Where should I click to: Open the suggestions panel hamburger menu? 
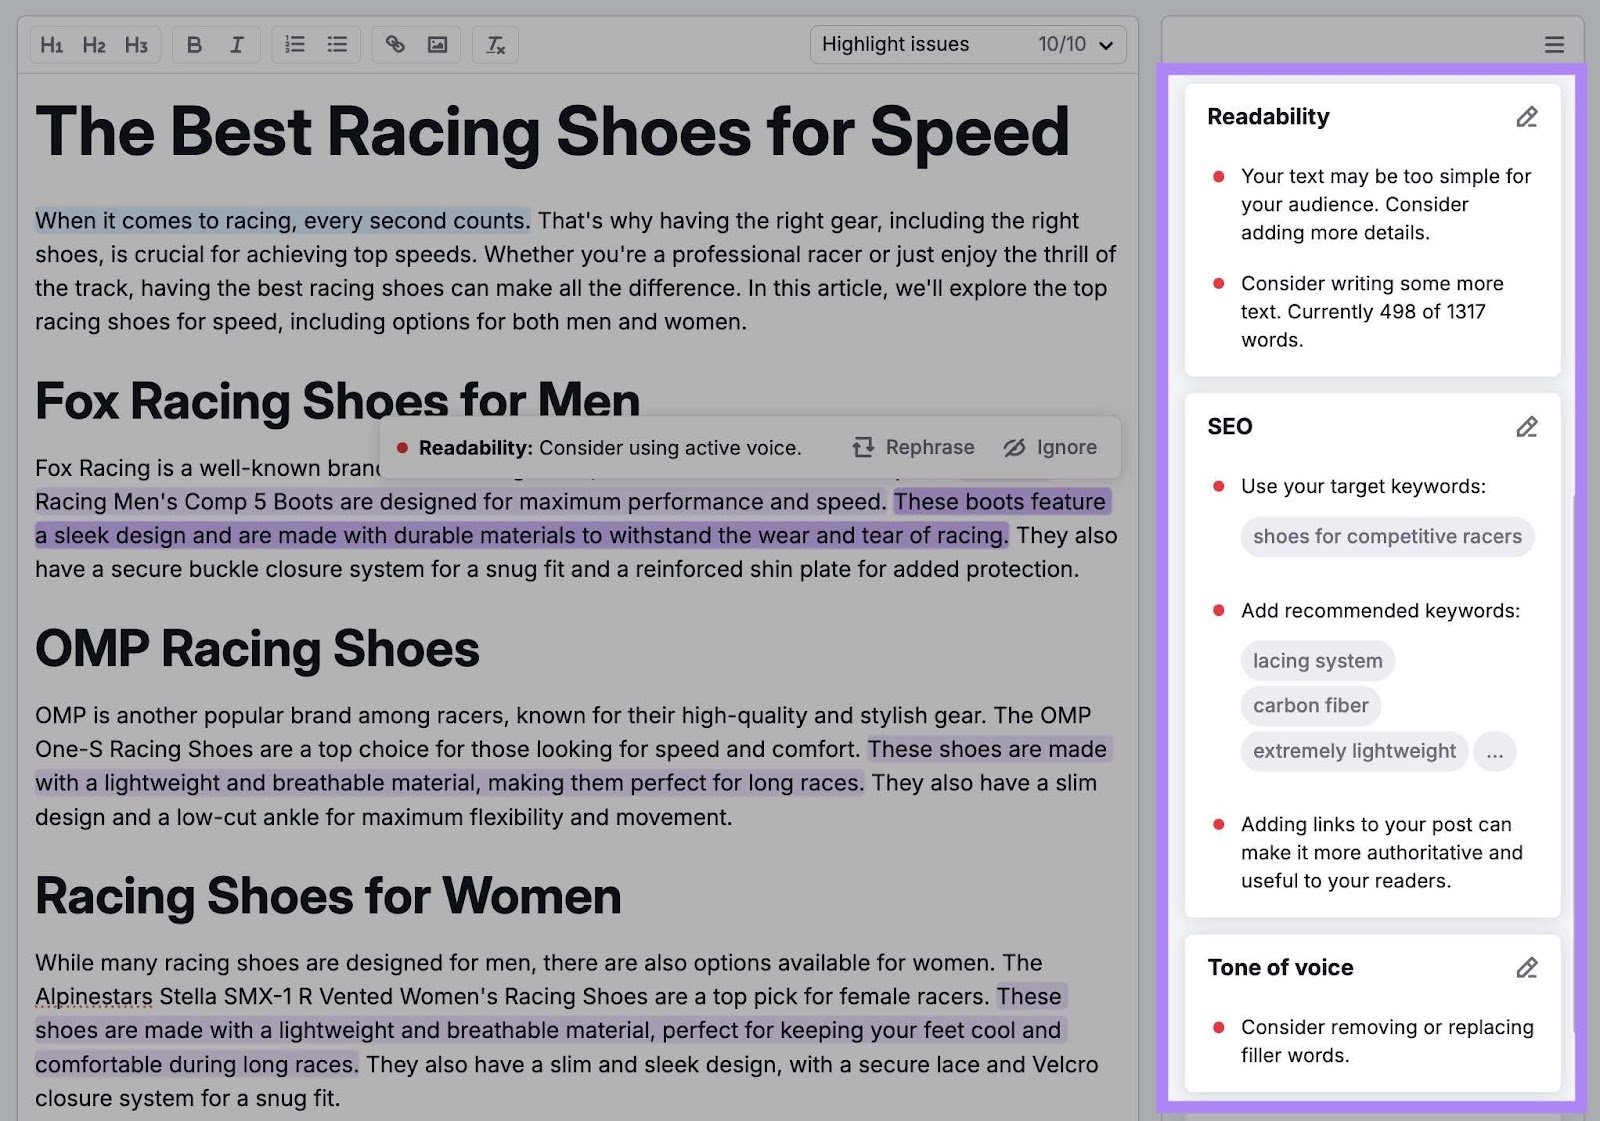click(x=1554, y=44)
